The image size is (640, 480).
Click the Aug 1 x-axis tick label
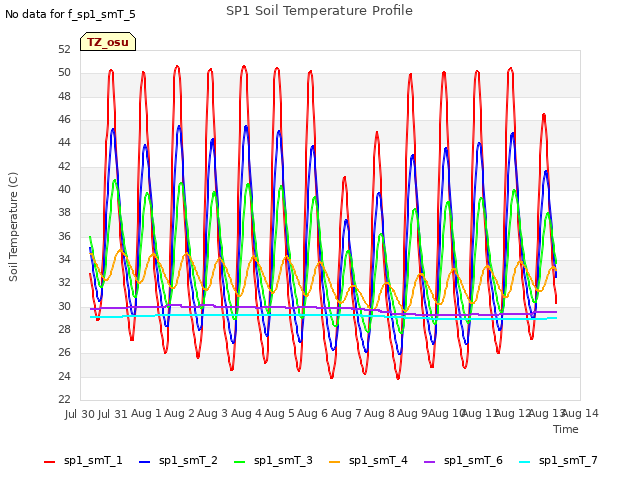(x=146, y=414)
